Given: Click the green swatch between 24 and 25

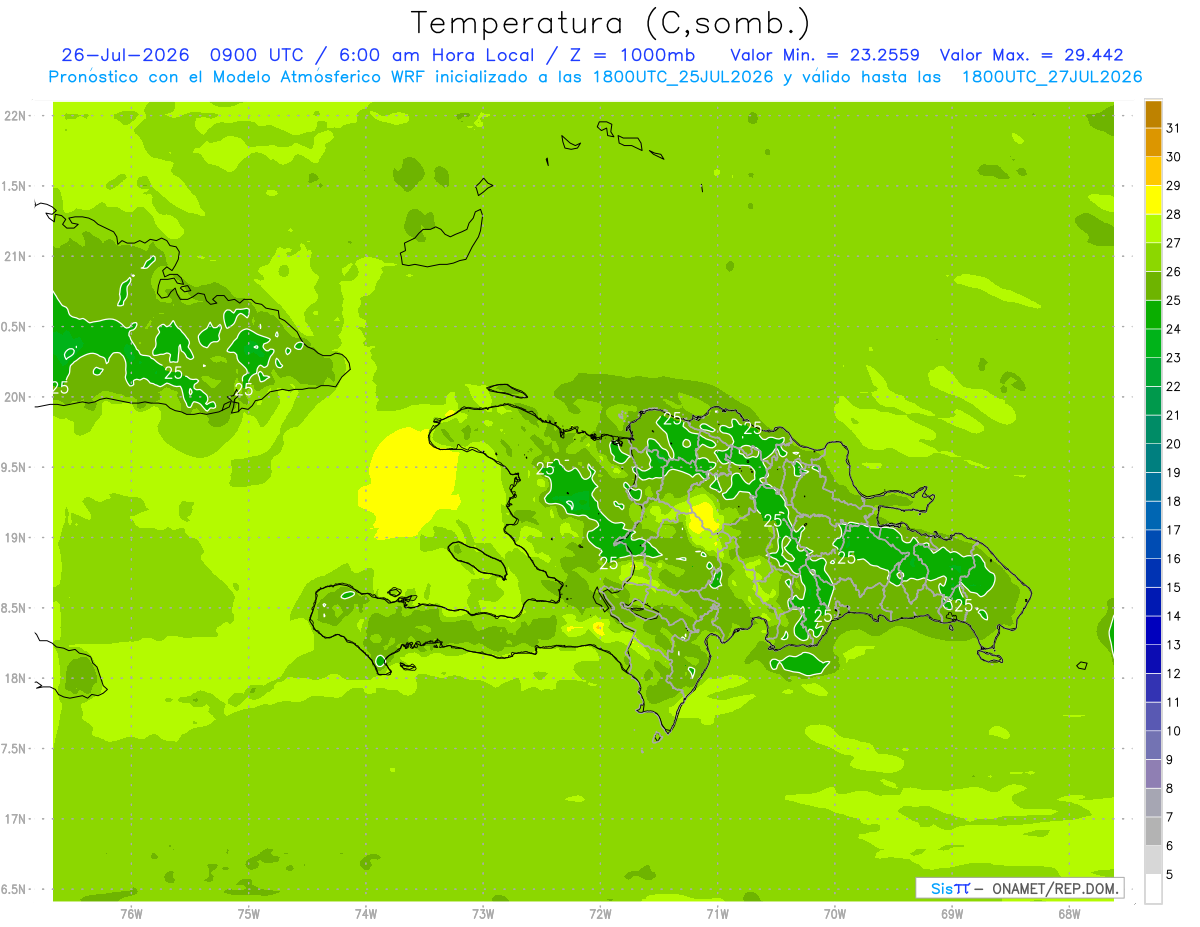Looking at the screenshot, I should (1153, 315).
